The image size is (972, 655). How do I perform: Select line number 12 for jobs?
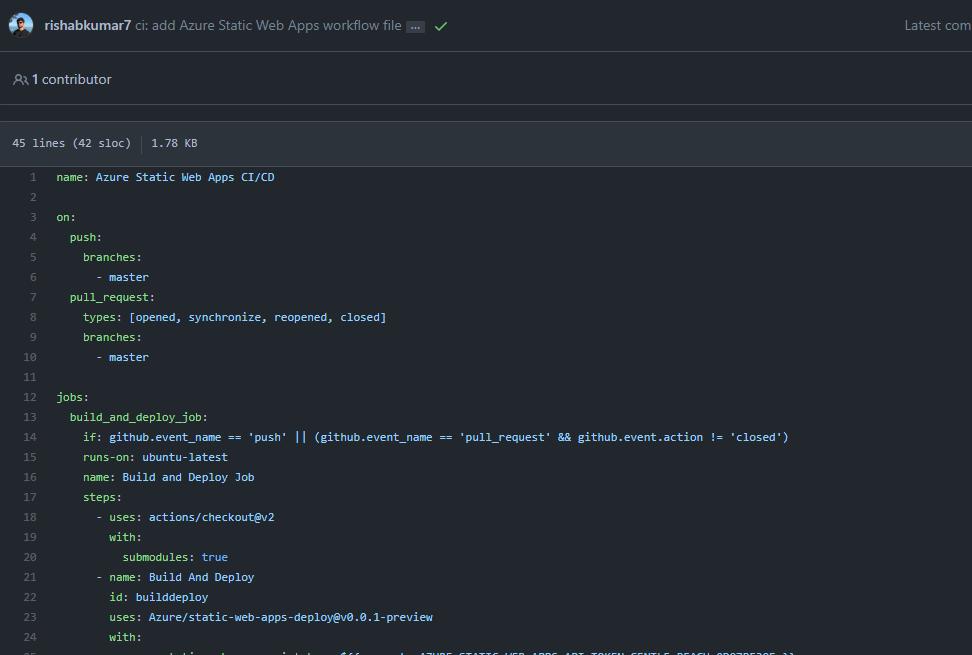point(30,397)
